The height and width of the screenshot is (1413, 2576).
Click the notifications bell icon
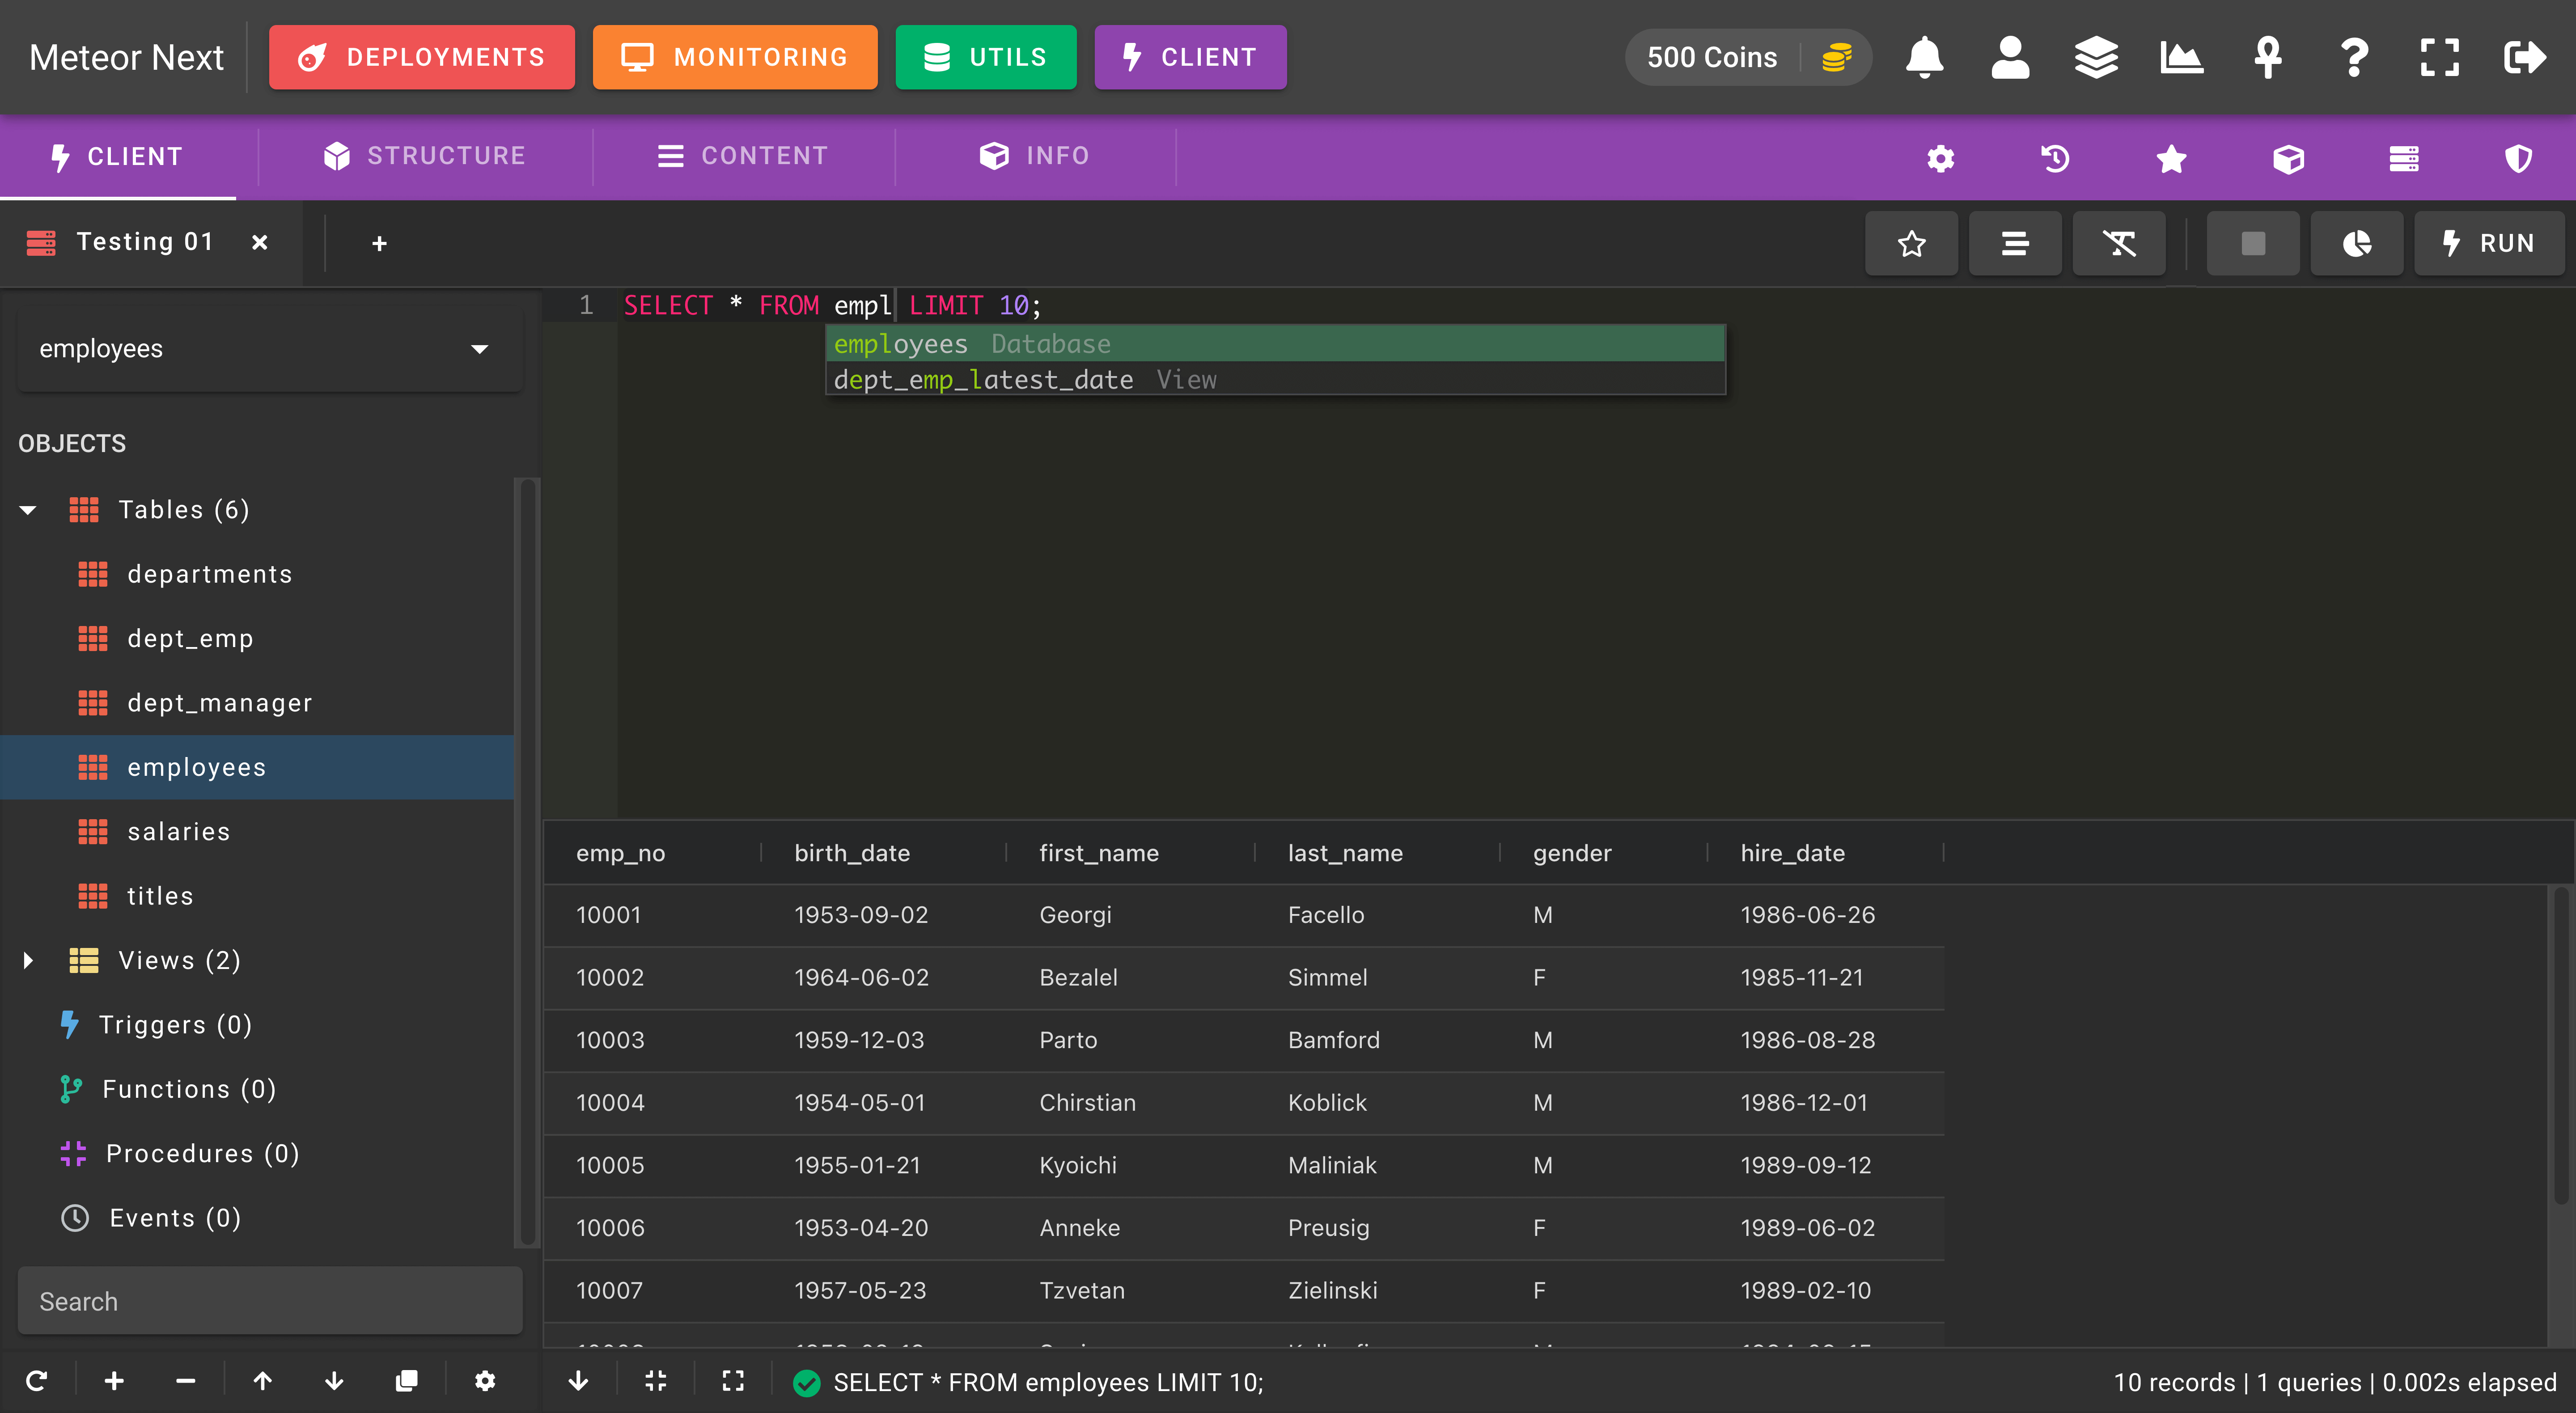pyautogui.click(x=1924, y=57)
